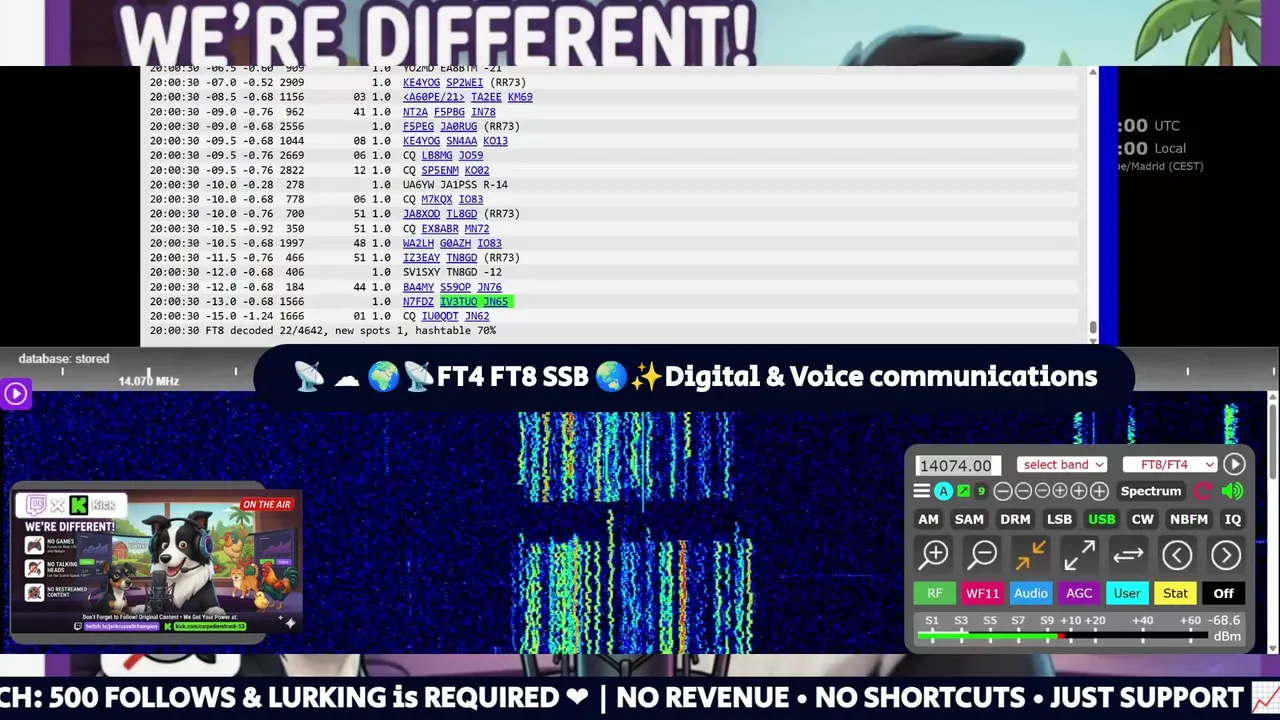Image resolution: width=1280 pixels, height=720 pixels.
Task: Open the select band dropdown
Action: click(1062, 464)
